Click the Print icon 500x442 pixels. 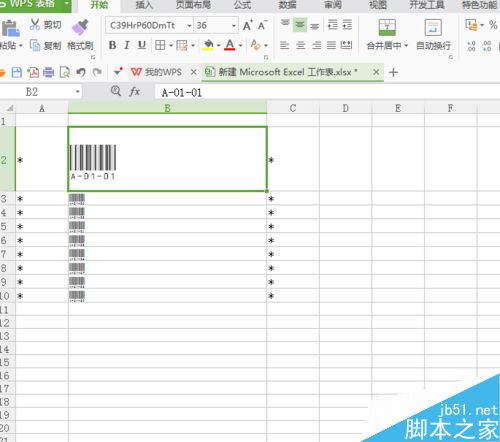(x=49, y=72)
